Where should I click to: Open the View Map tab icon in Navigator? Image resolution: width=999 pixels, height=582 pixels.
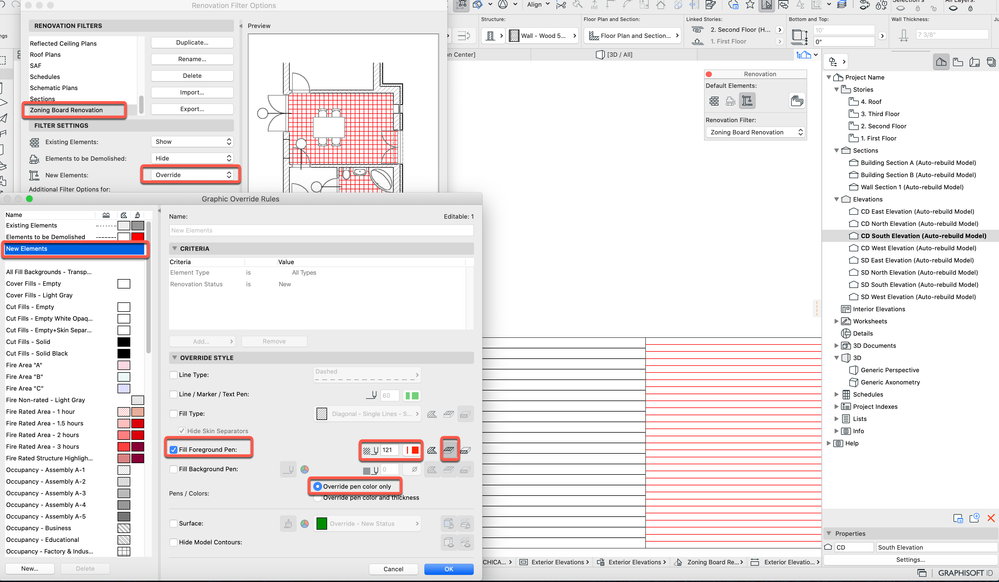(958, 62)
